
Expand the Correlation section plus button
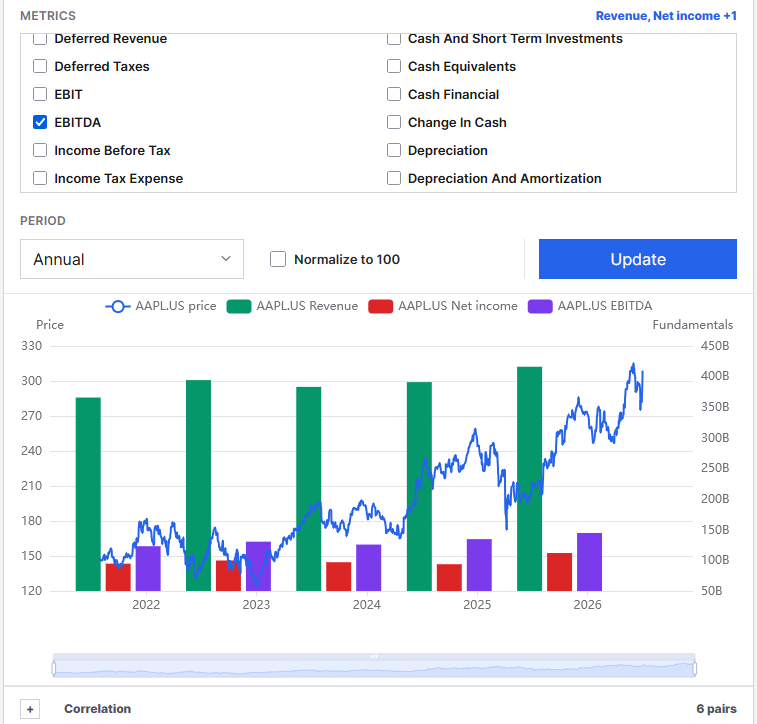coord(30,709)
